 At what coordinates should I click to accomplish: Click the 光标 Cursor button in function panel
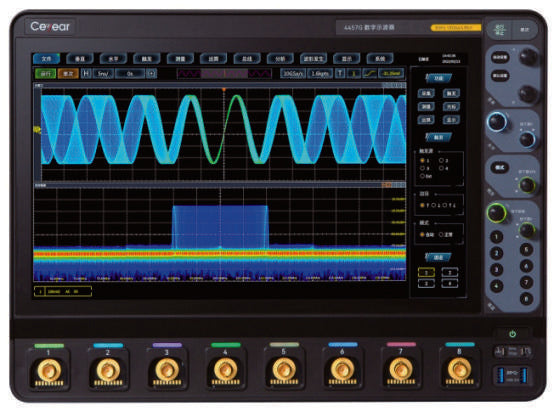point(451,106)
